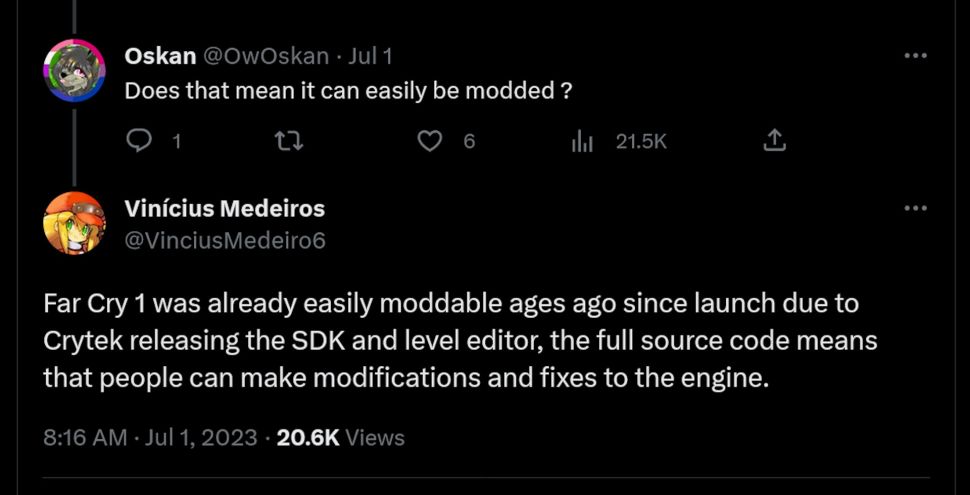This screenshot has width=970, height=495.
Task: Click the 8:16 AM · Jul 1, 2023 timestamp
Action: 150,438
